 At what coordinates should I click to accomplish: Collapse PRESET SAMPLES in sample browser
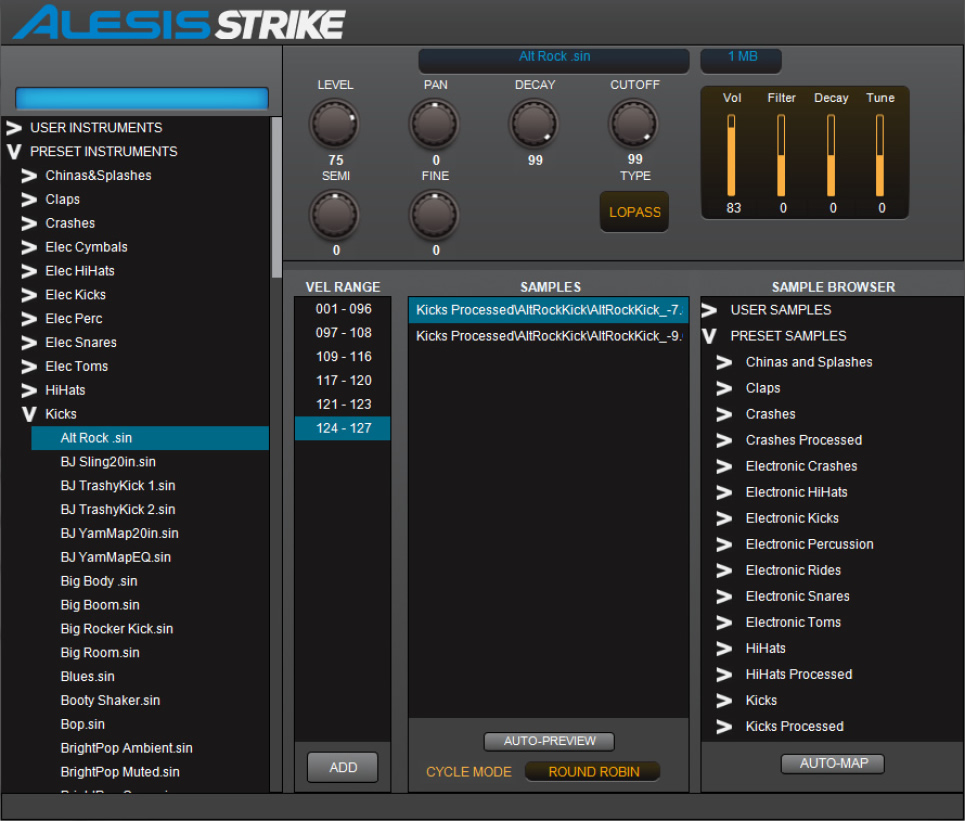709,336
